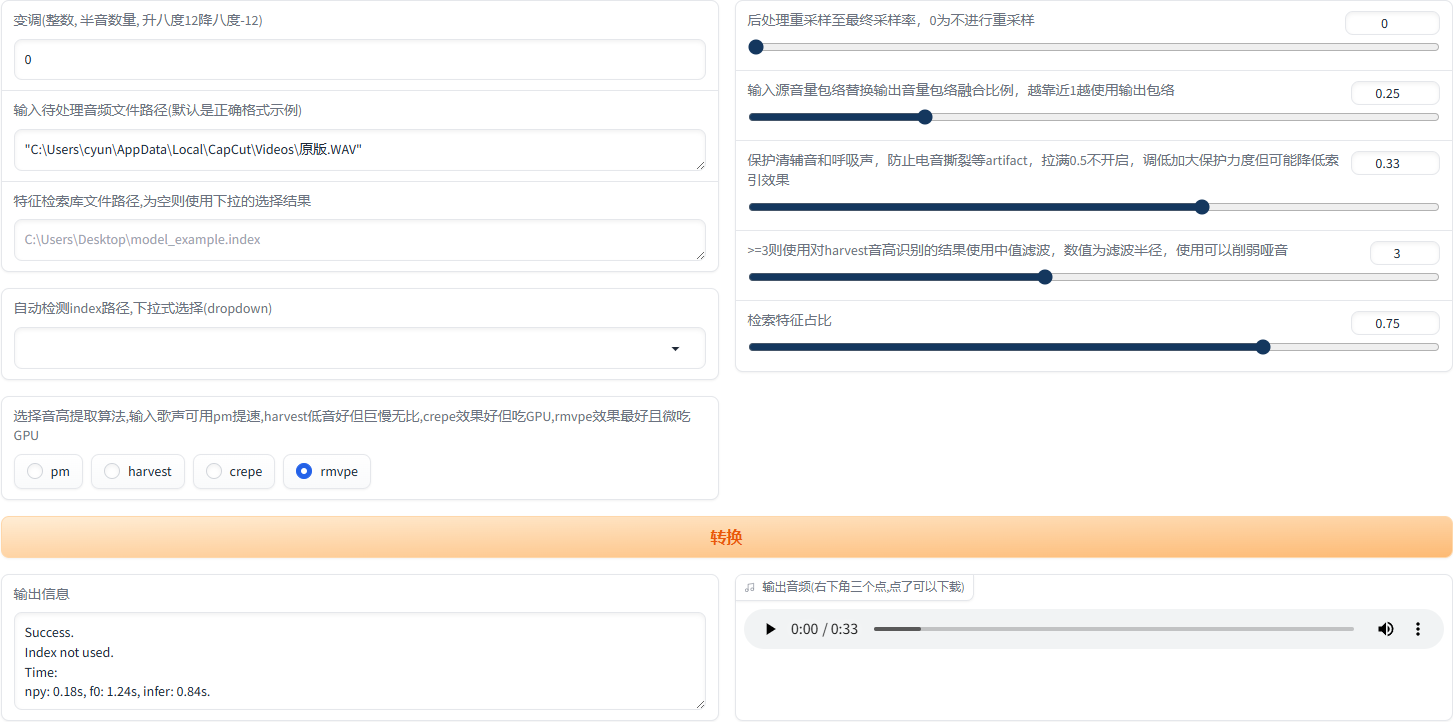
Task: Mute the output audio volume
Action: point(1385,629)
